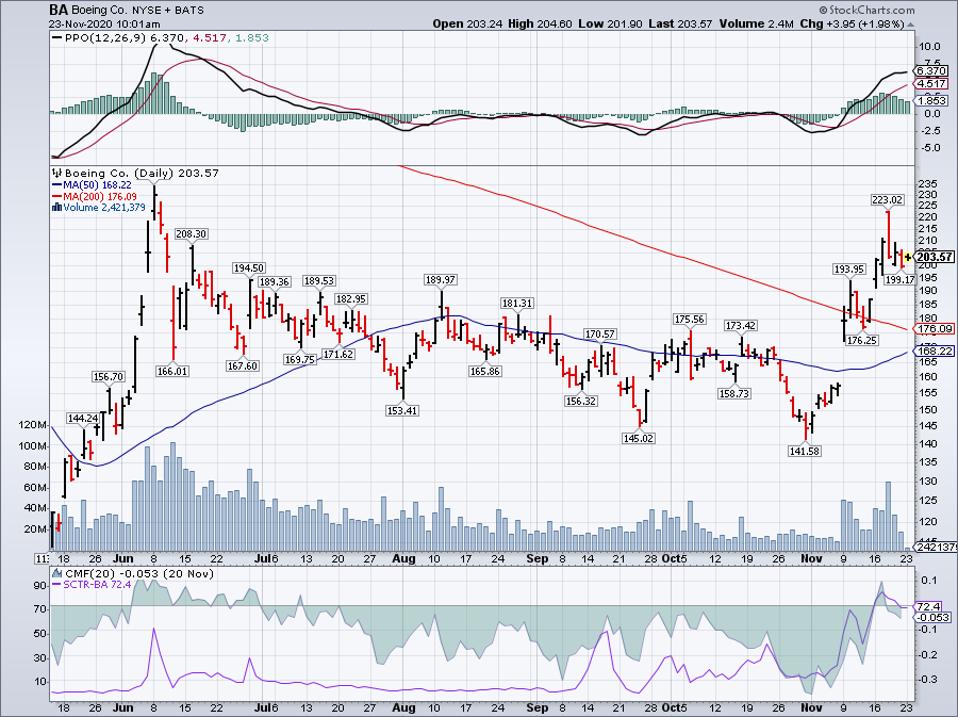Click the volume bars icon next to Volume 2,421,379
The width and height of the screenshot is (958, 717).
57,207
